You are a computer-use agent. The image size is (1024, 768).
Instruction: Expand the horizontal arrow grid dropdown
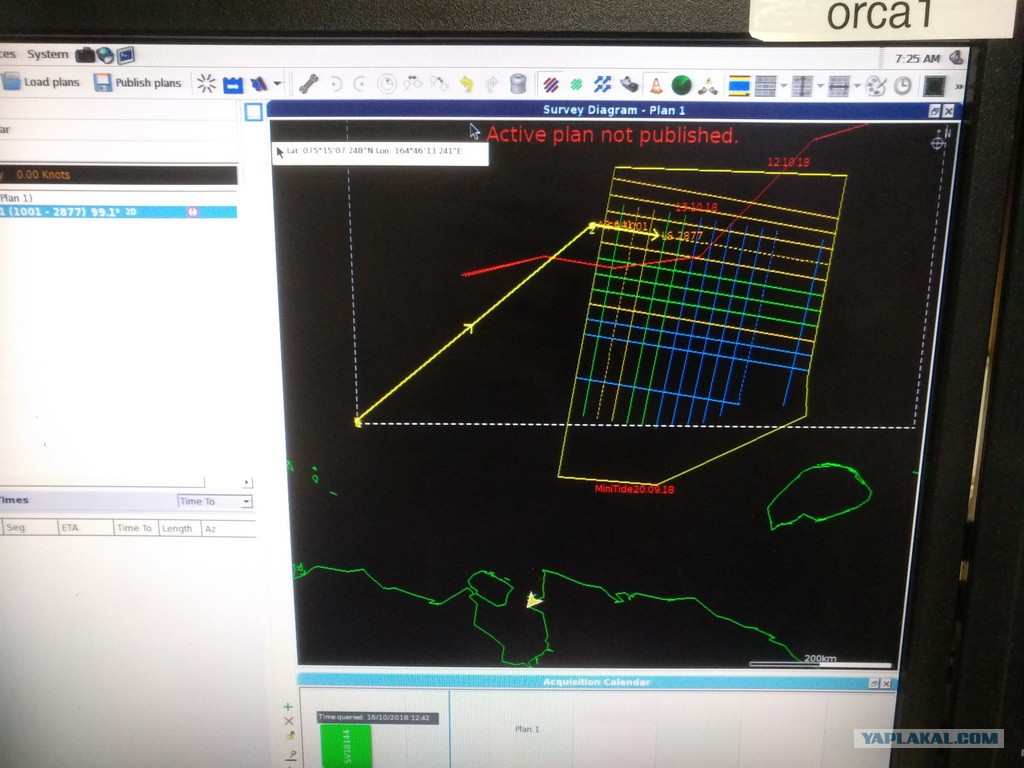pos(857,86)
